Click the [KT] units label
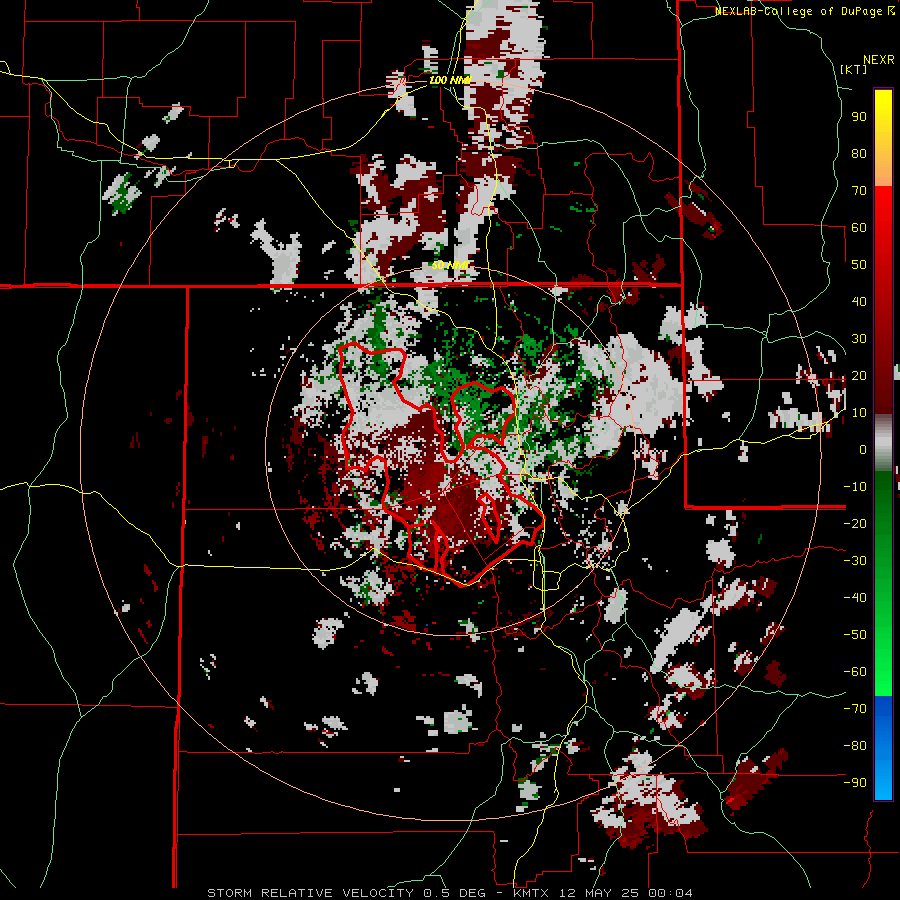The height and width of the screenshot is (900, 900). [854, 69]
